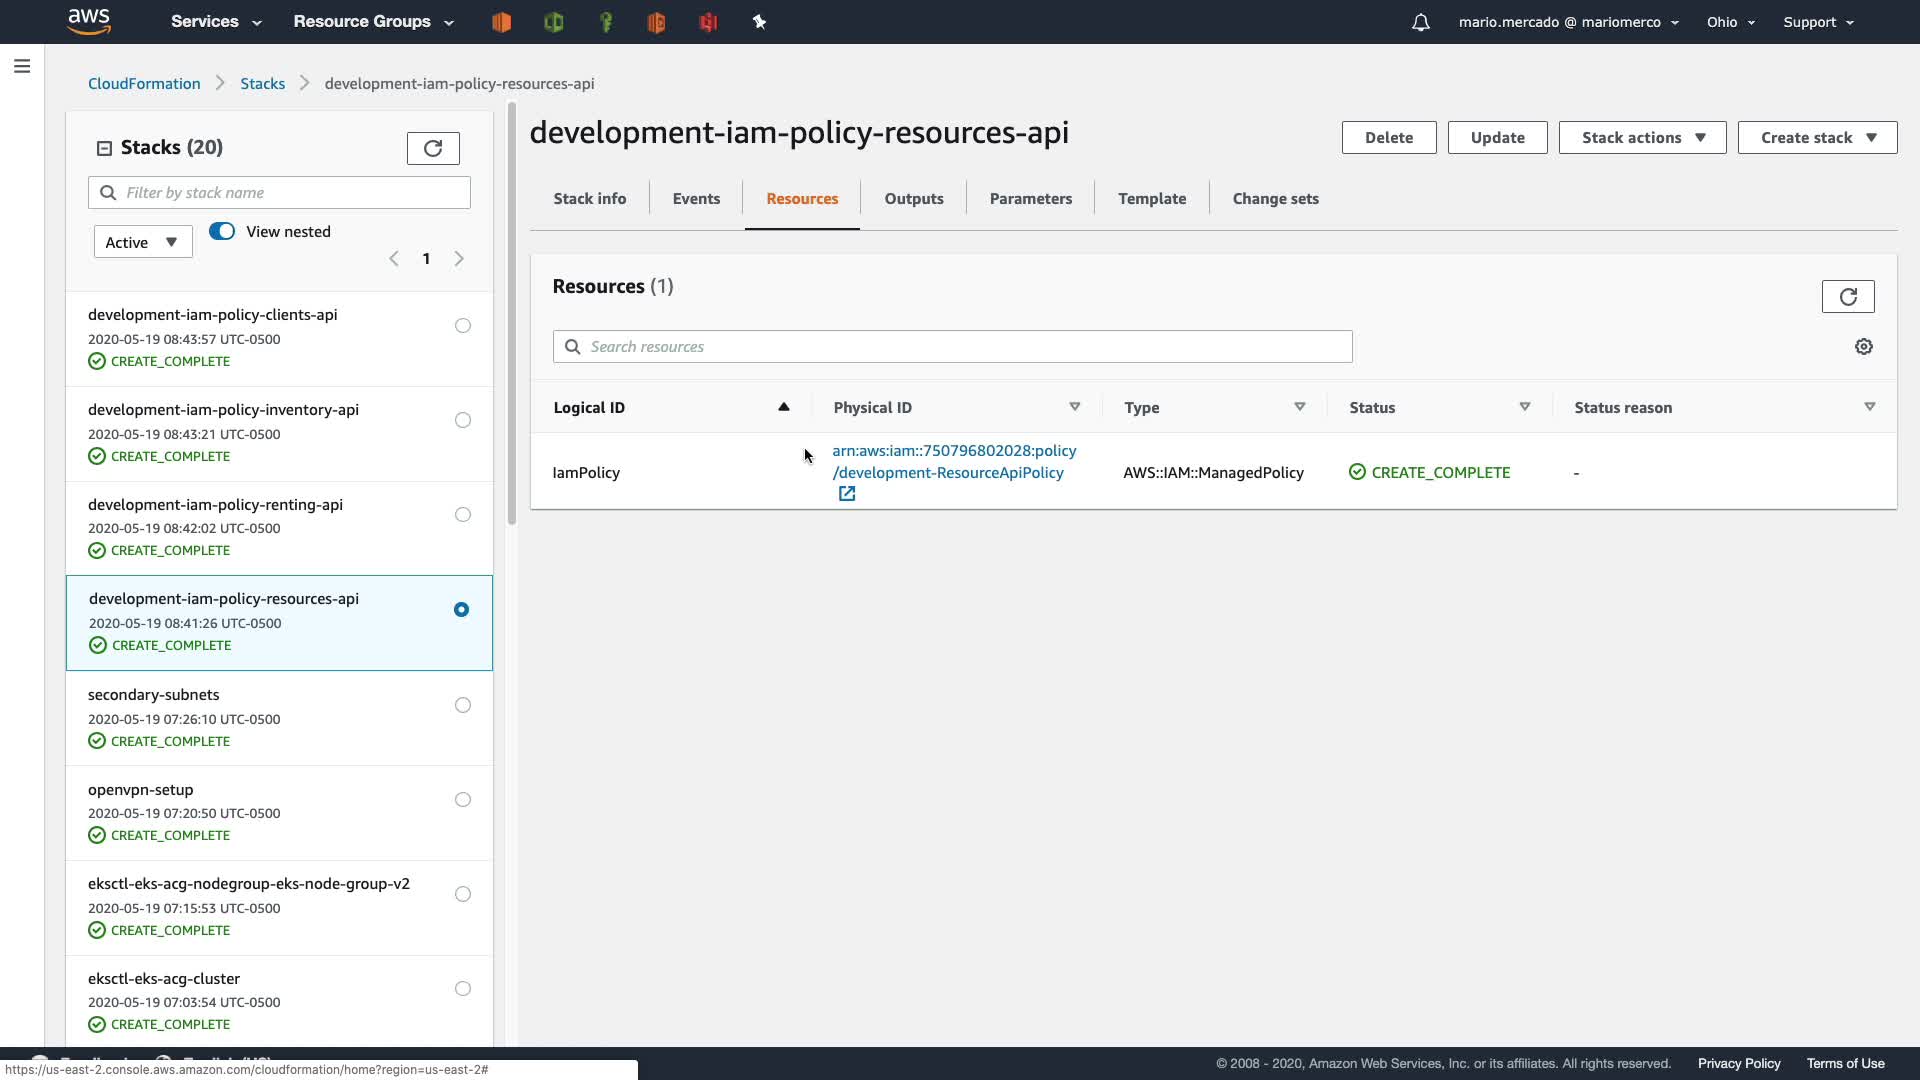Click the Delete stack button
1920x1080 pixels.
tap(1388, 137)
